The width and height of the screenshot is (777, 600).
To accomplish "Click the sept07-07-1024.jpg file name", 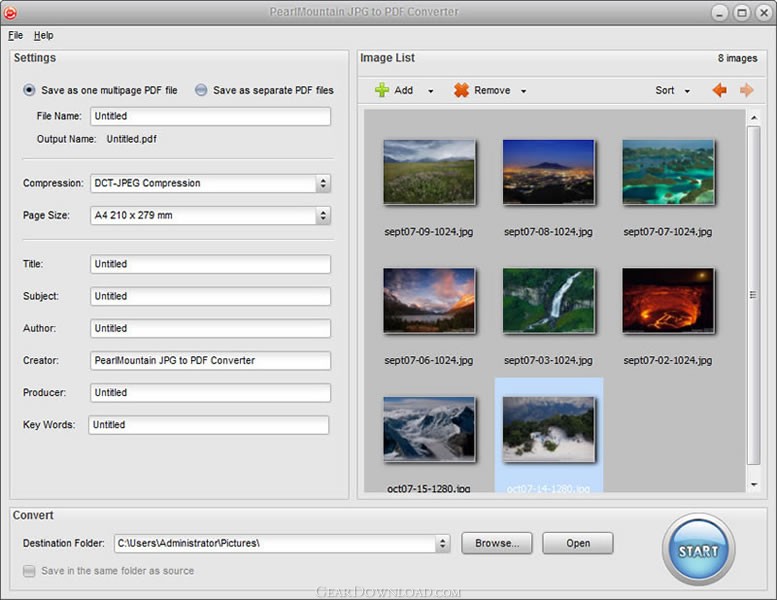I will pyautogui.click(x=667, y=232).
